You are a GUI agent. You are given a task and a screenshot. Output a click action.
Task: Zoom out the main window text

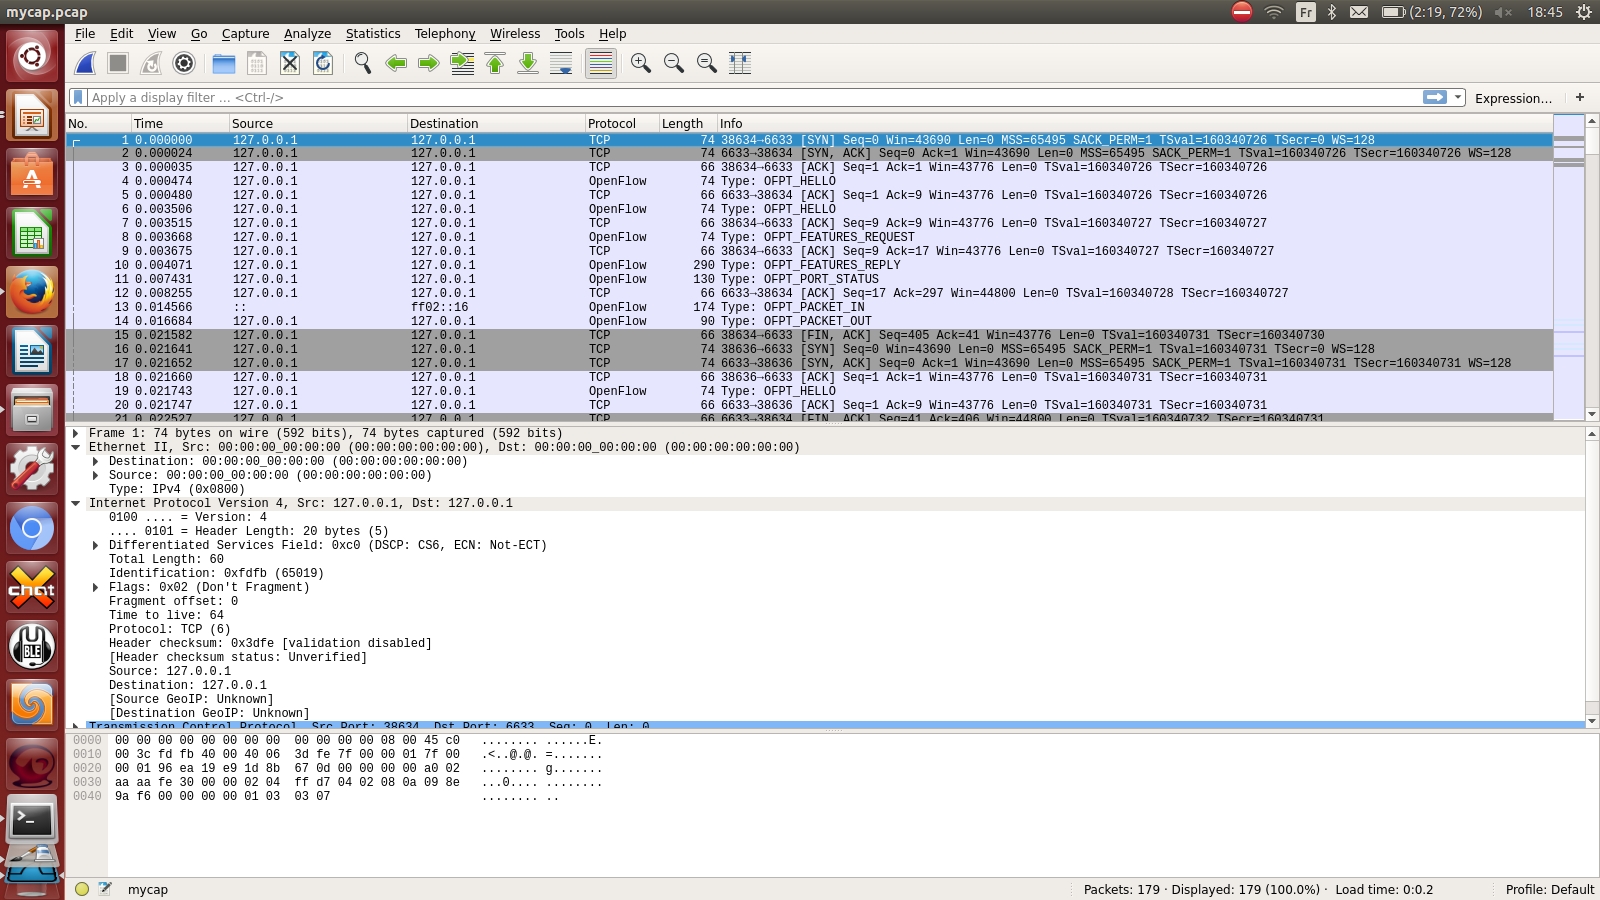674,63
